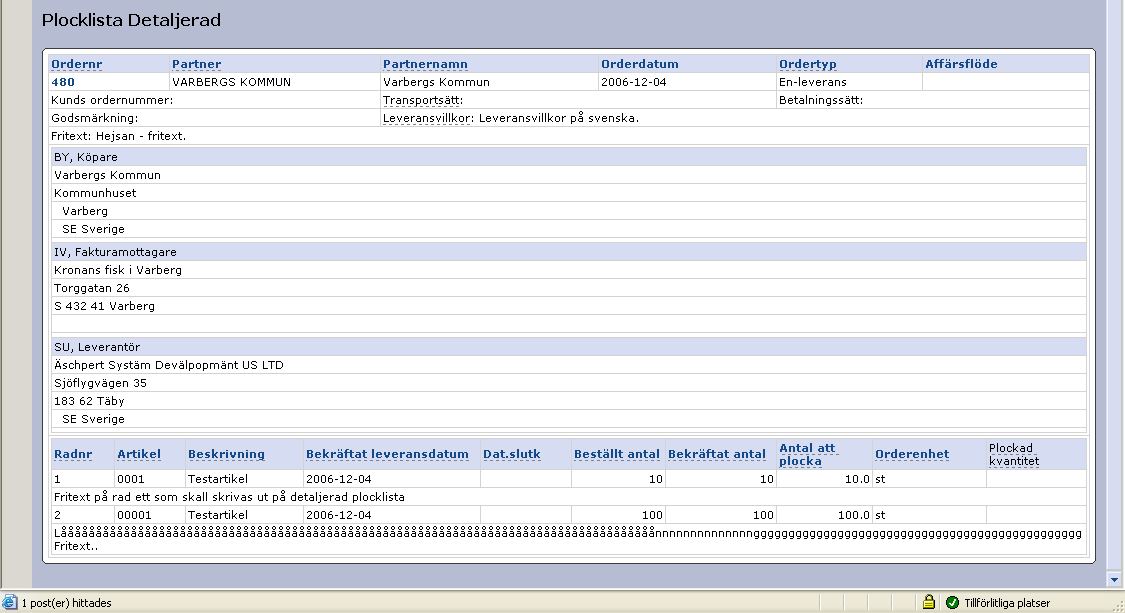Viewport: 1125px width, 613px height.
Task: Click the Fritext: Hejsan - fritext line
Action: point(118,136)
